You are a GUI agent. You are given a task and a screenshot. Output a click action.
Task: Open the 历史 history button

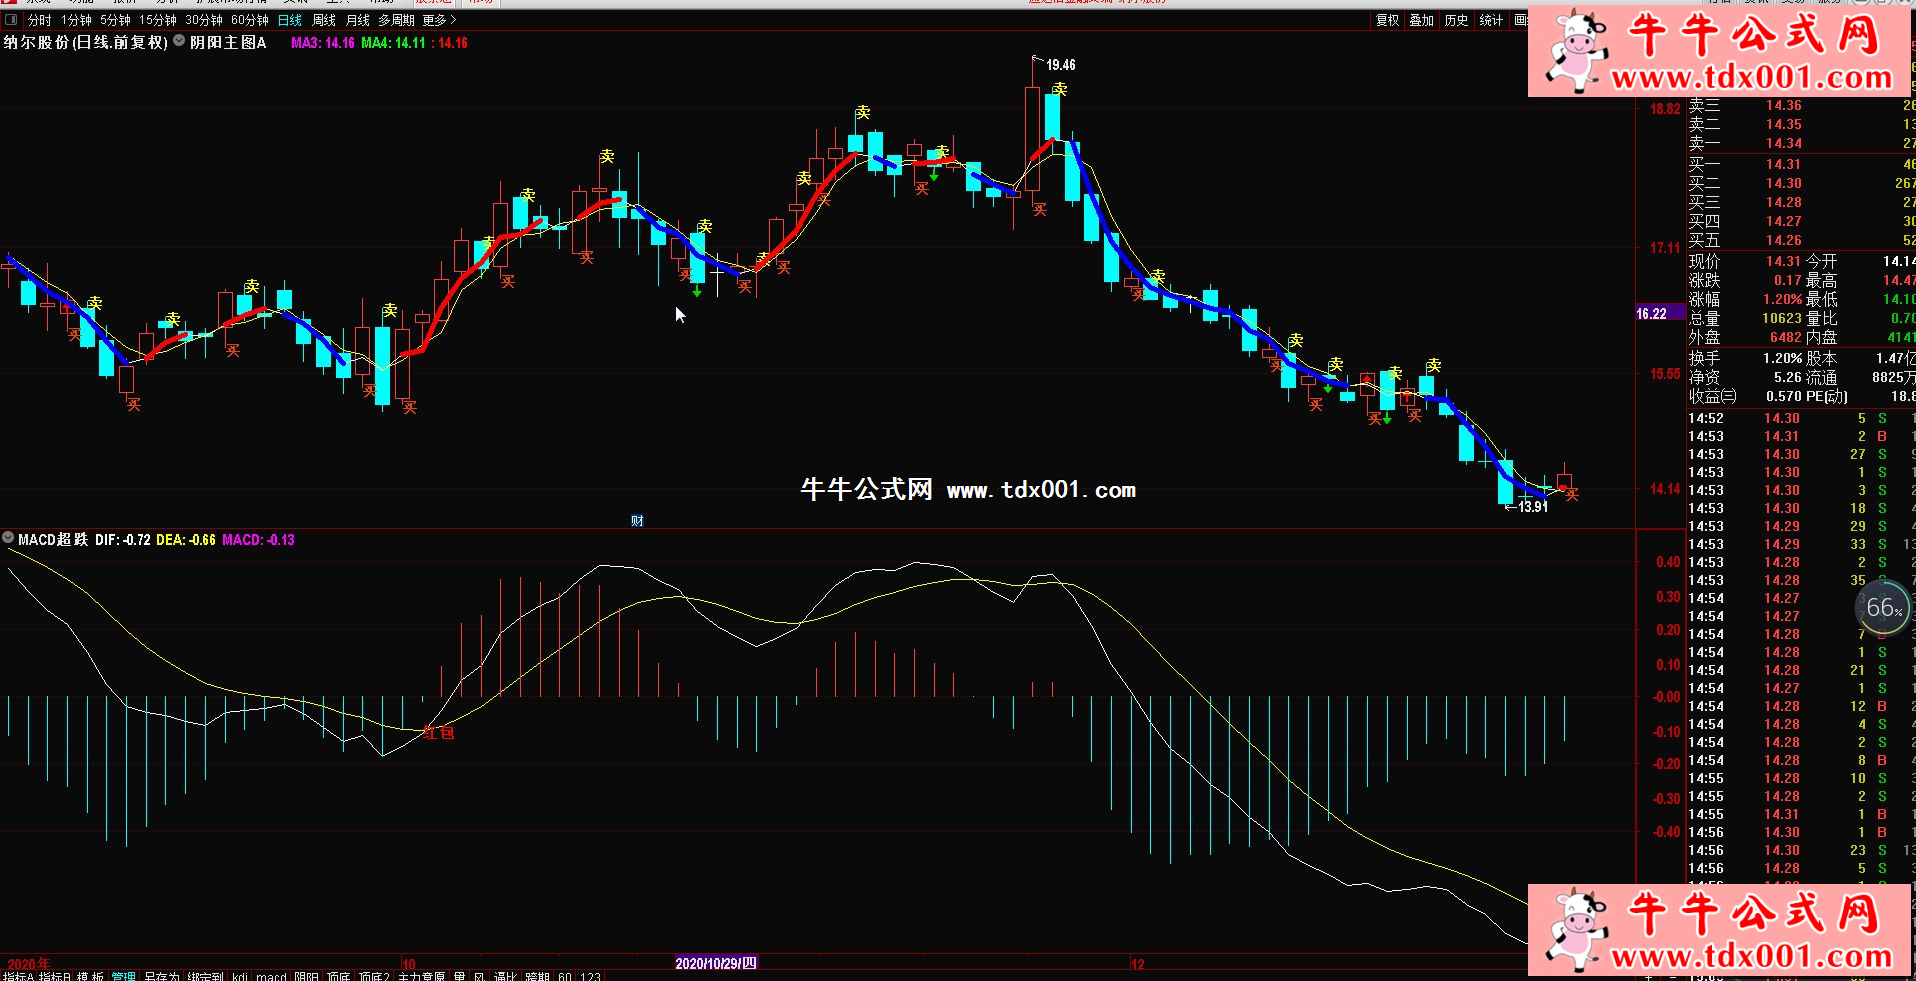click(x=1457, y=20)
